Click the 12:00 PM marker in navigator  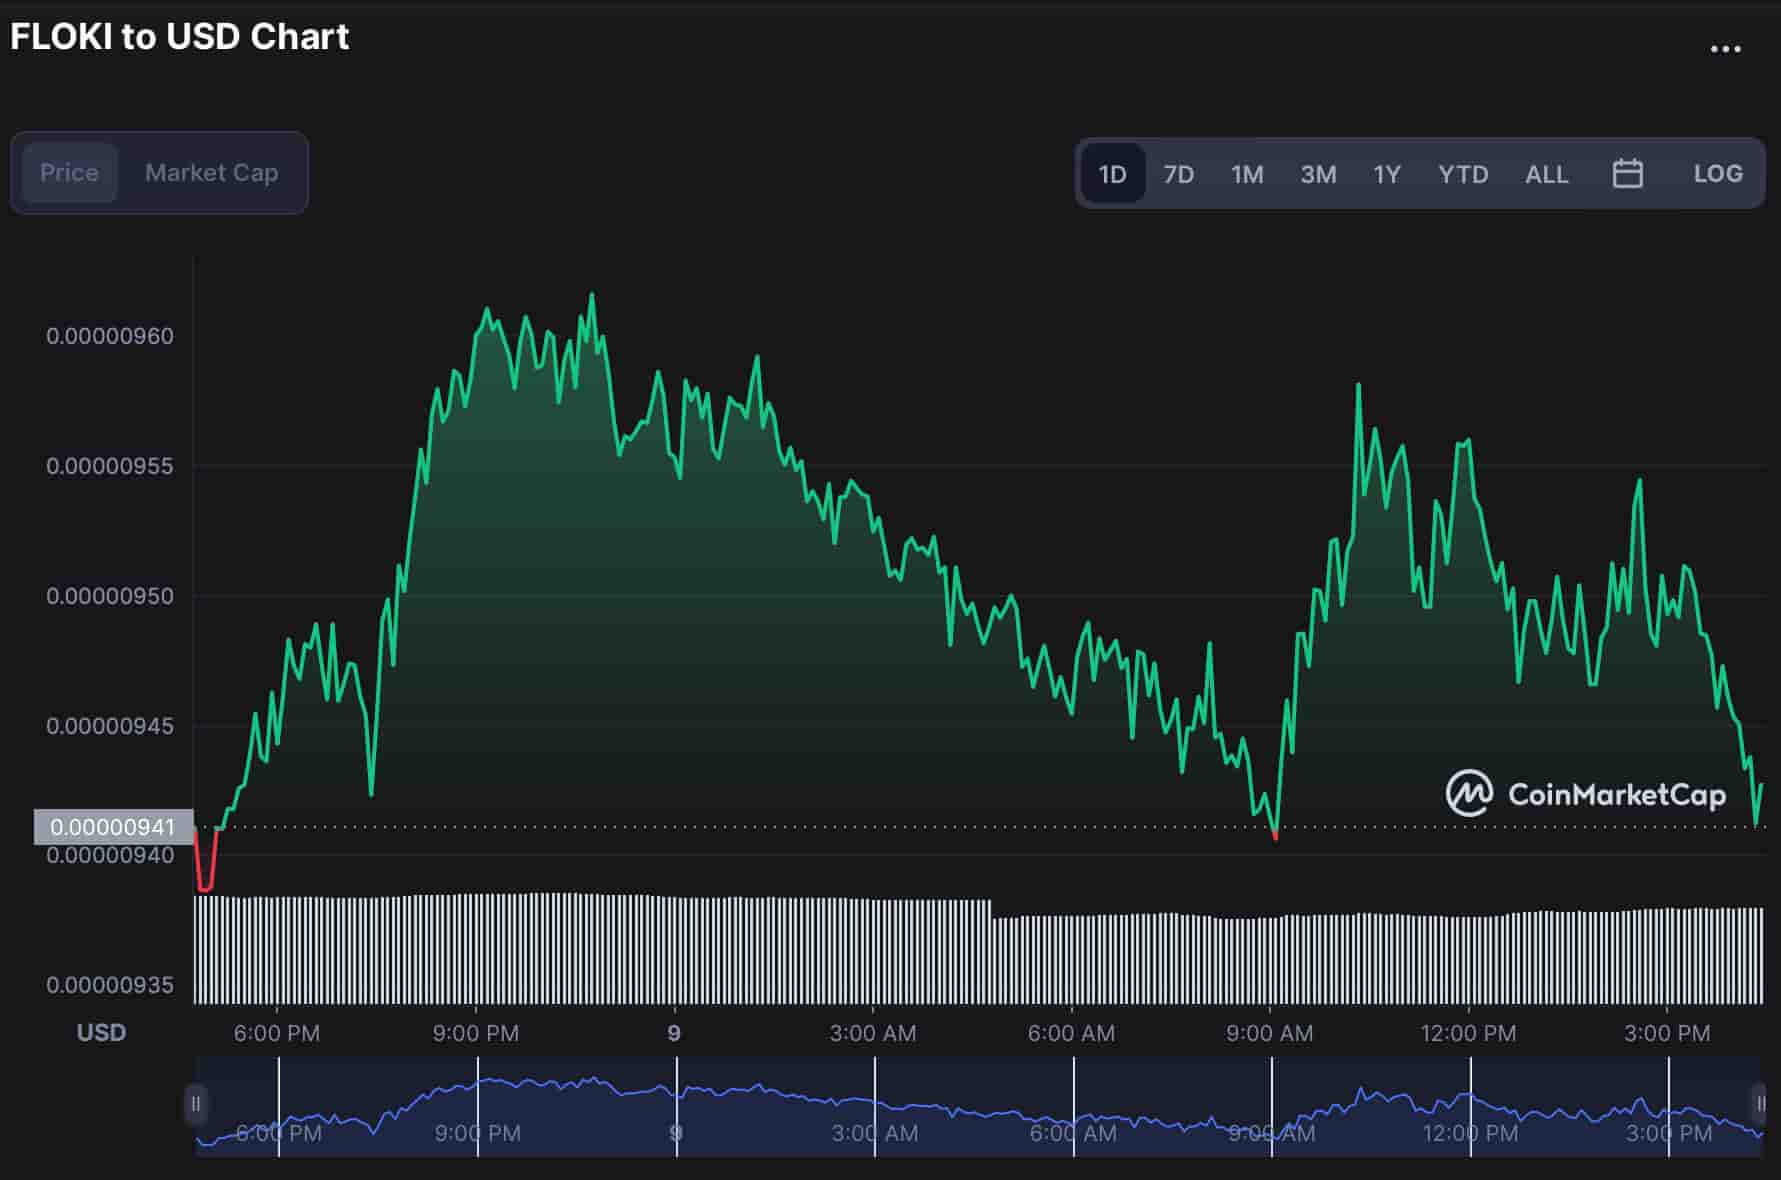[x=1470, y=1132]
